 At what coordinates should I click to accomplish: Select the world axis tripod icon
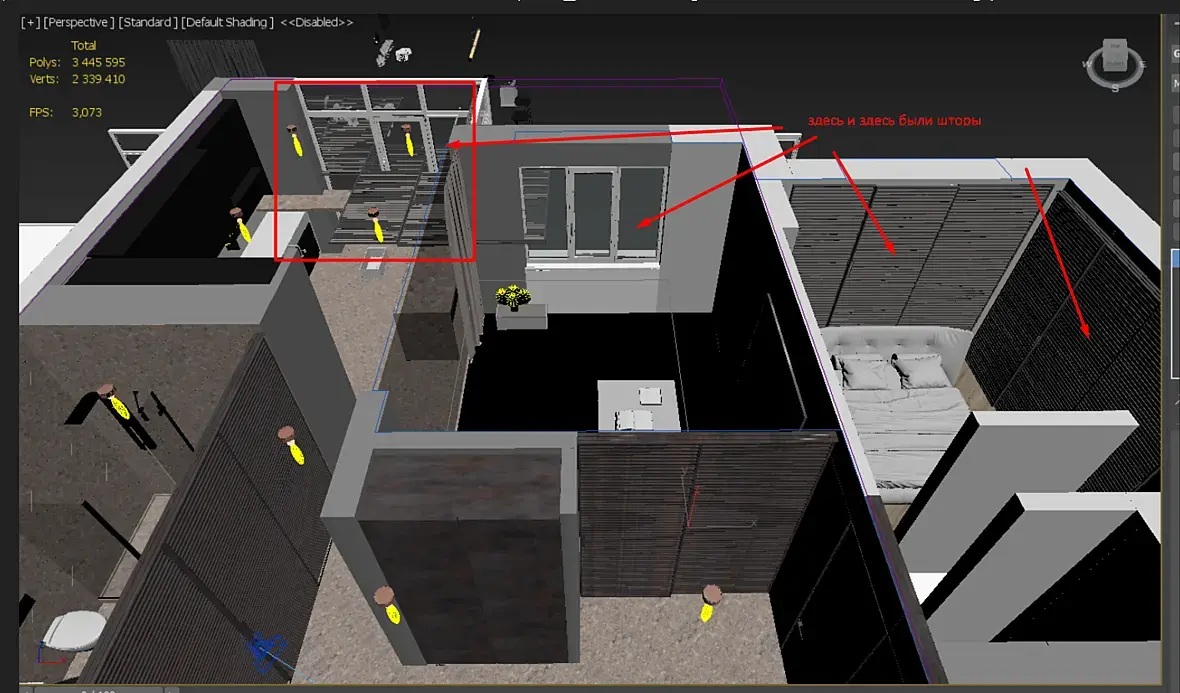(x=49, y=653)
